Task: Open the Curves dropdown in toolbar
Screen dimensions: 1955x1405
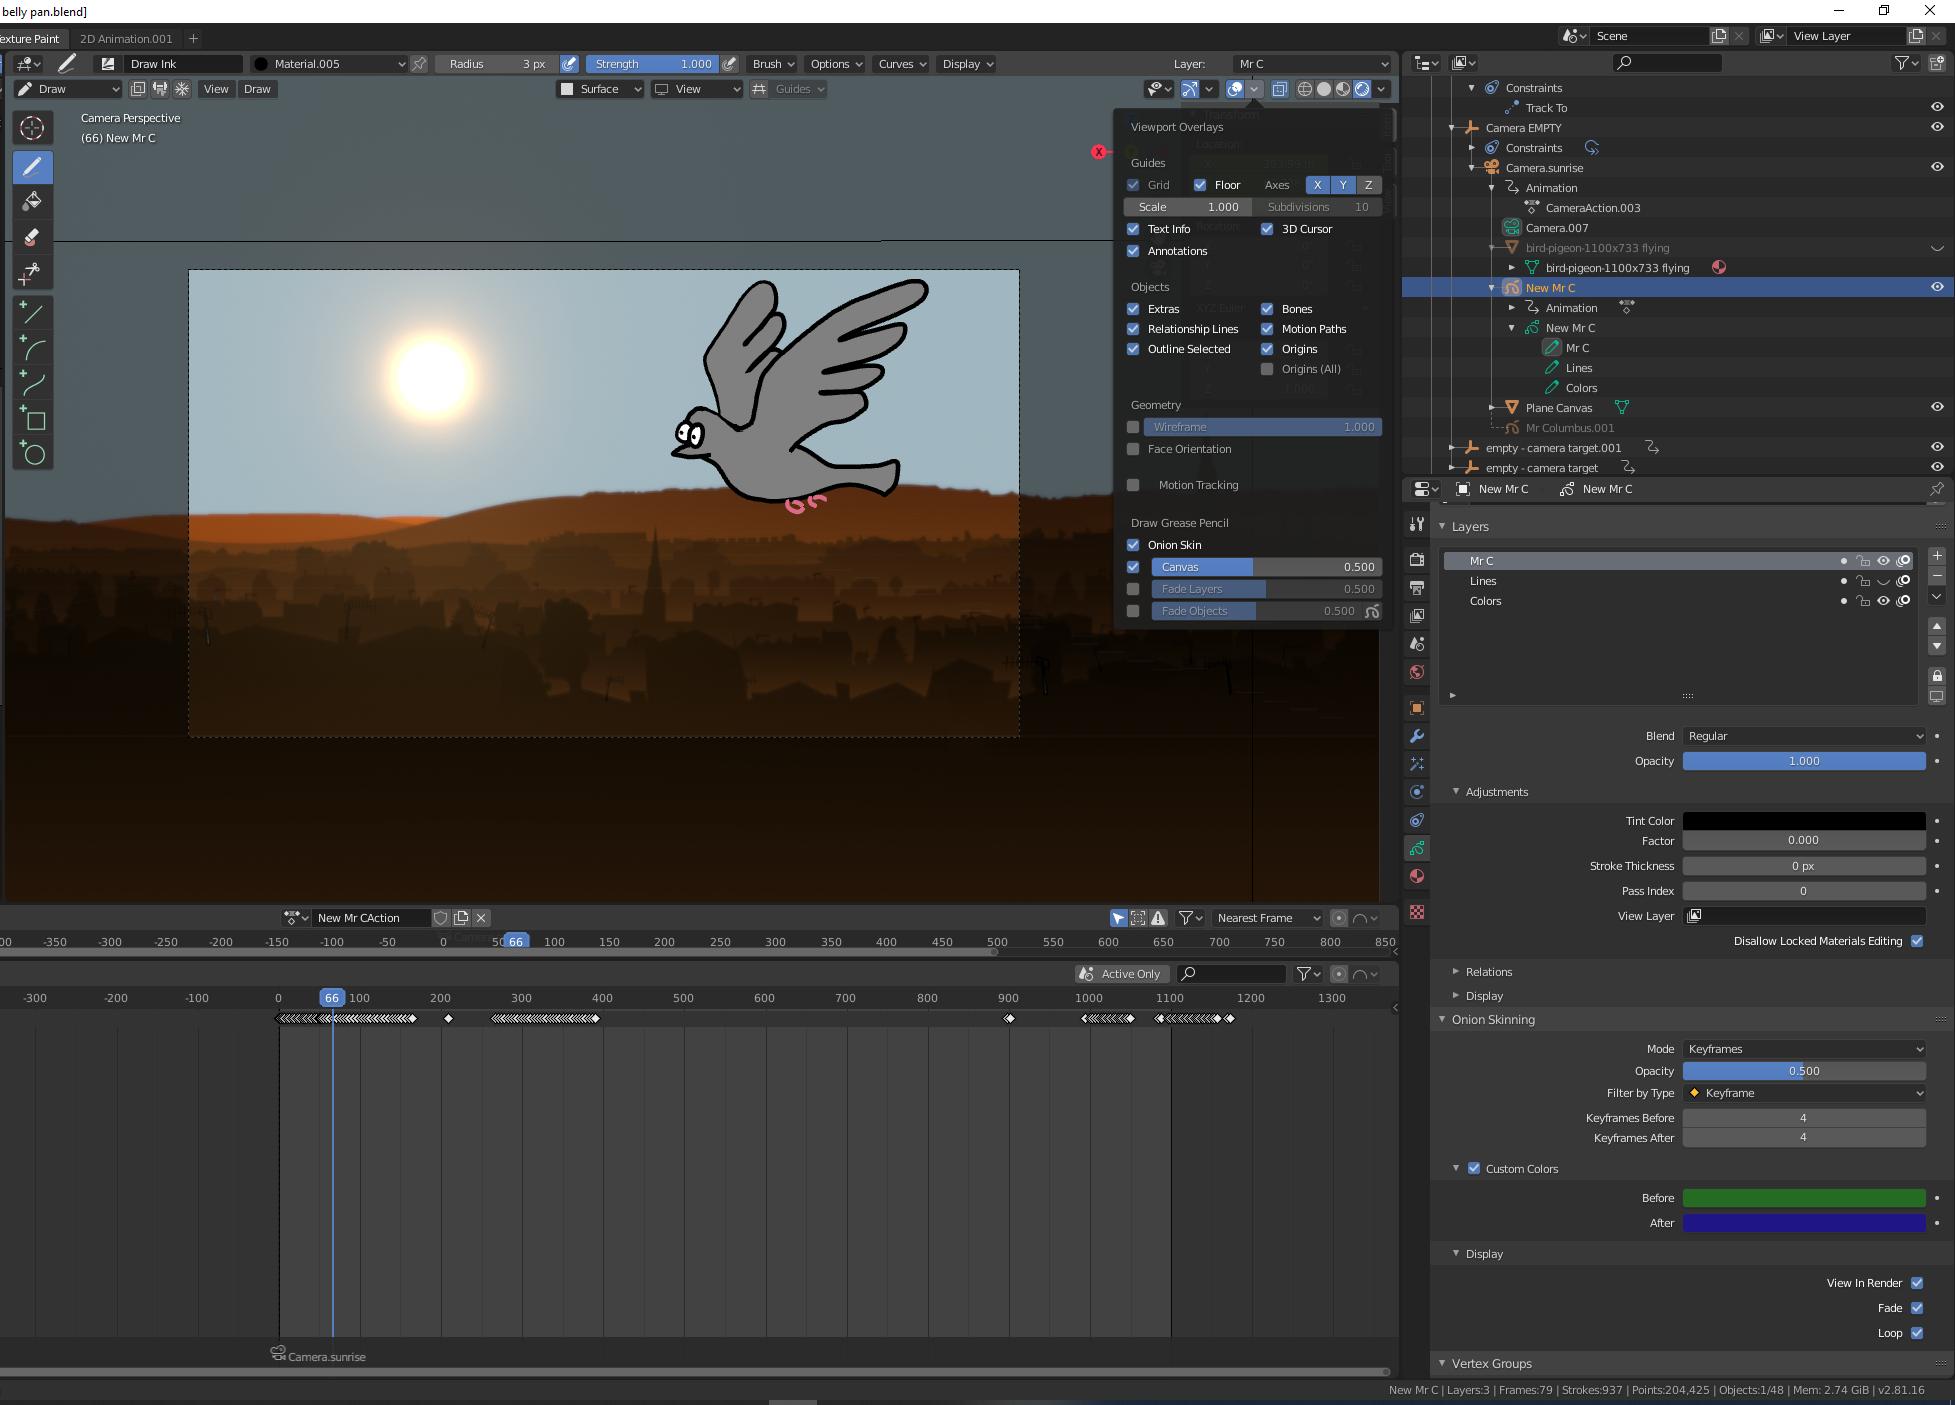Action: (x=903, y=62)
